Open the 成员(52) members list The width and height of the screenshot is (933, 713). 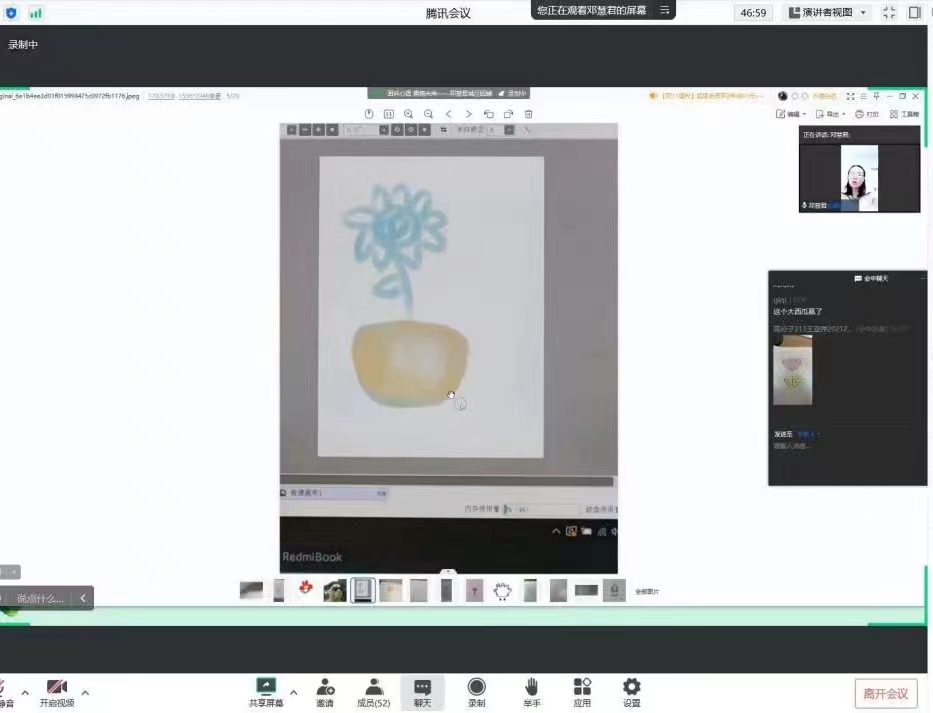[x=373, y=692]
